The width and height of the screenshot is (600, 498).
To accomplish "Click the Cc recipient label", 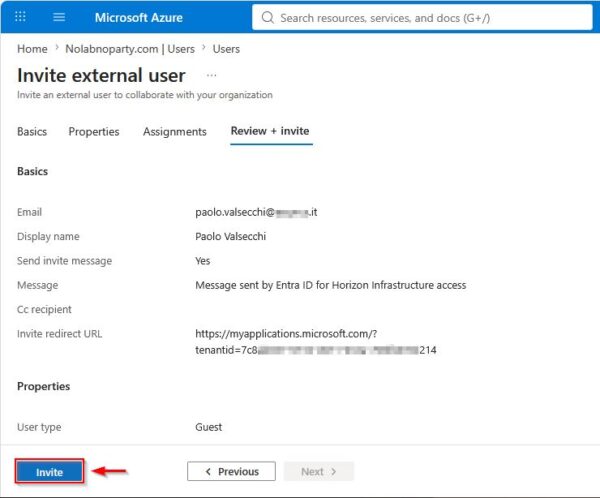I will click(44, 309).
